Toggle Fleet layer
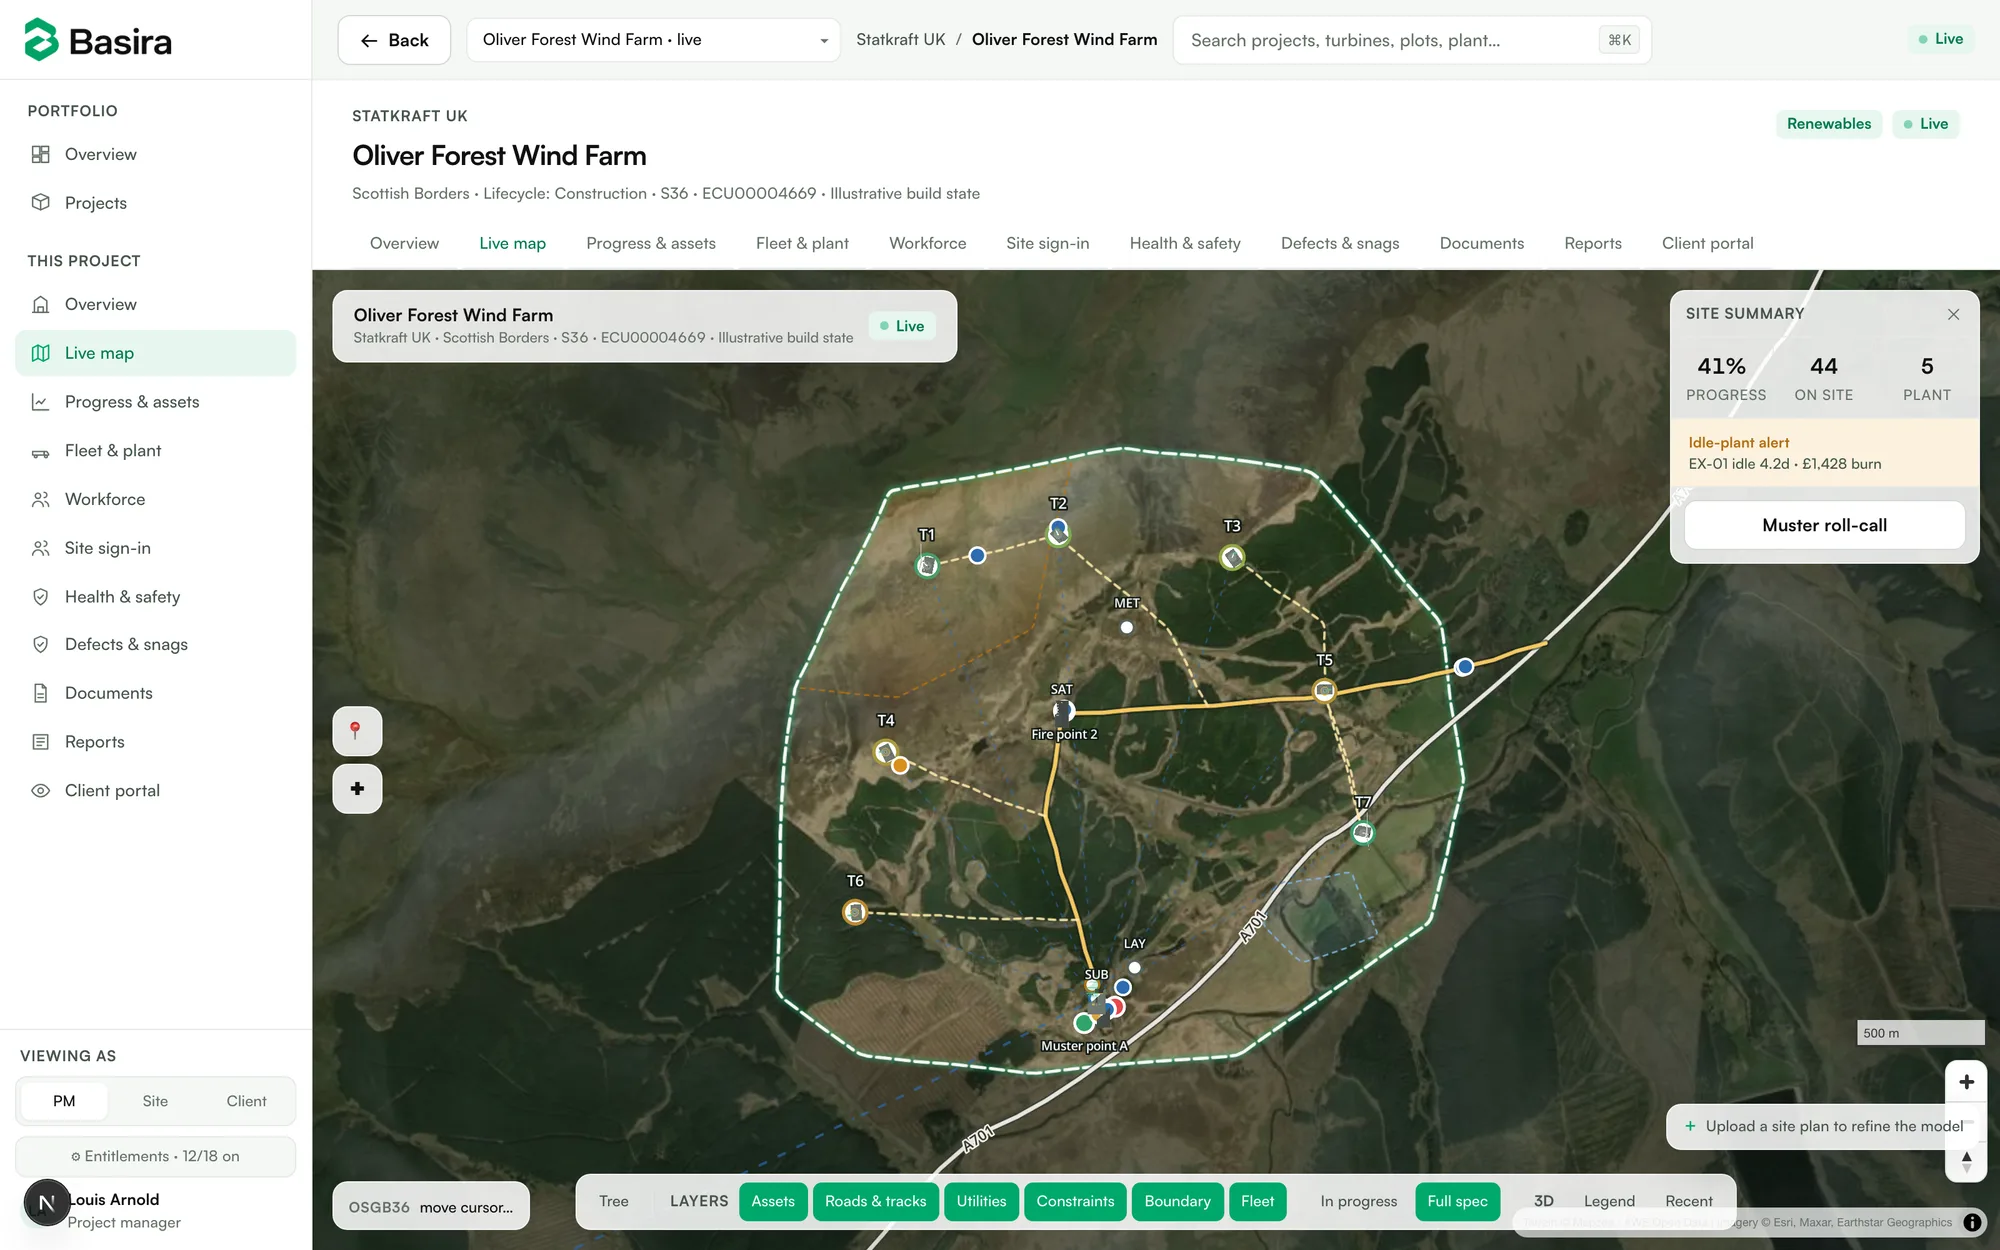Image resolution: width=2000 pixels, height=1250 pixels. pyautogui.click(x=1257, y=1201)
